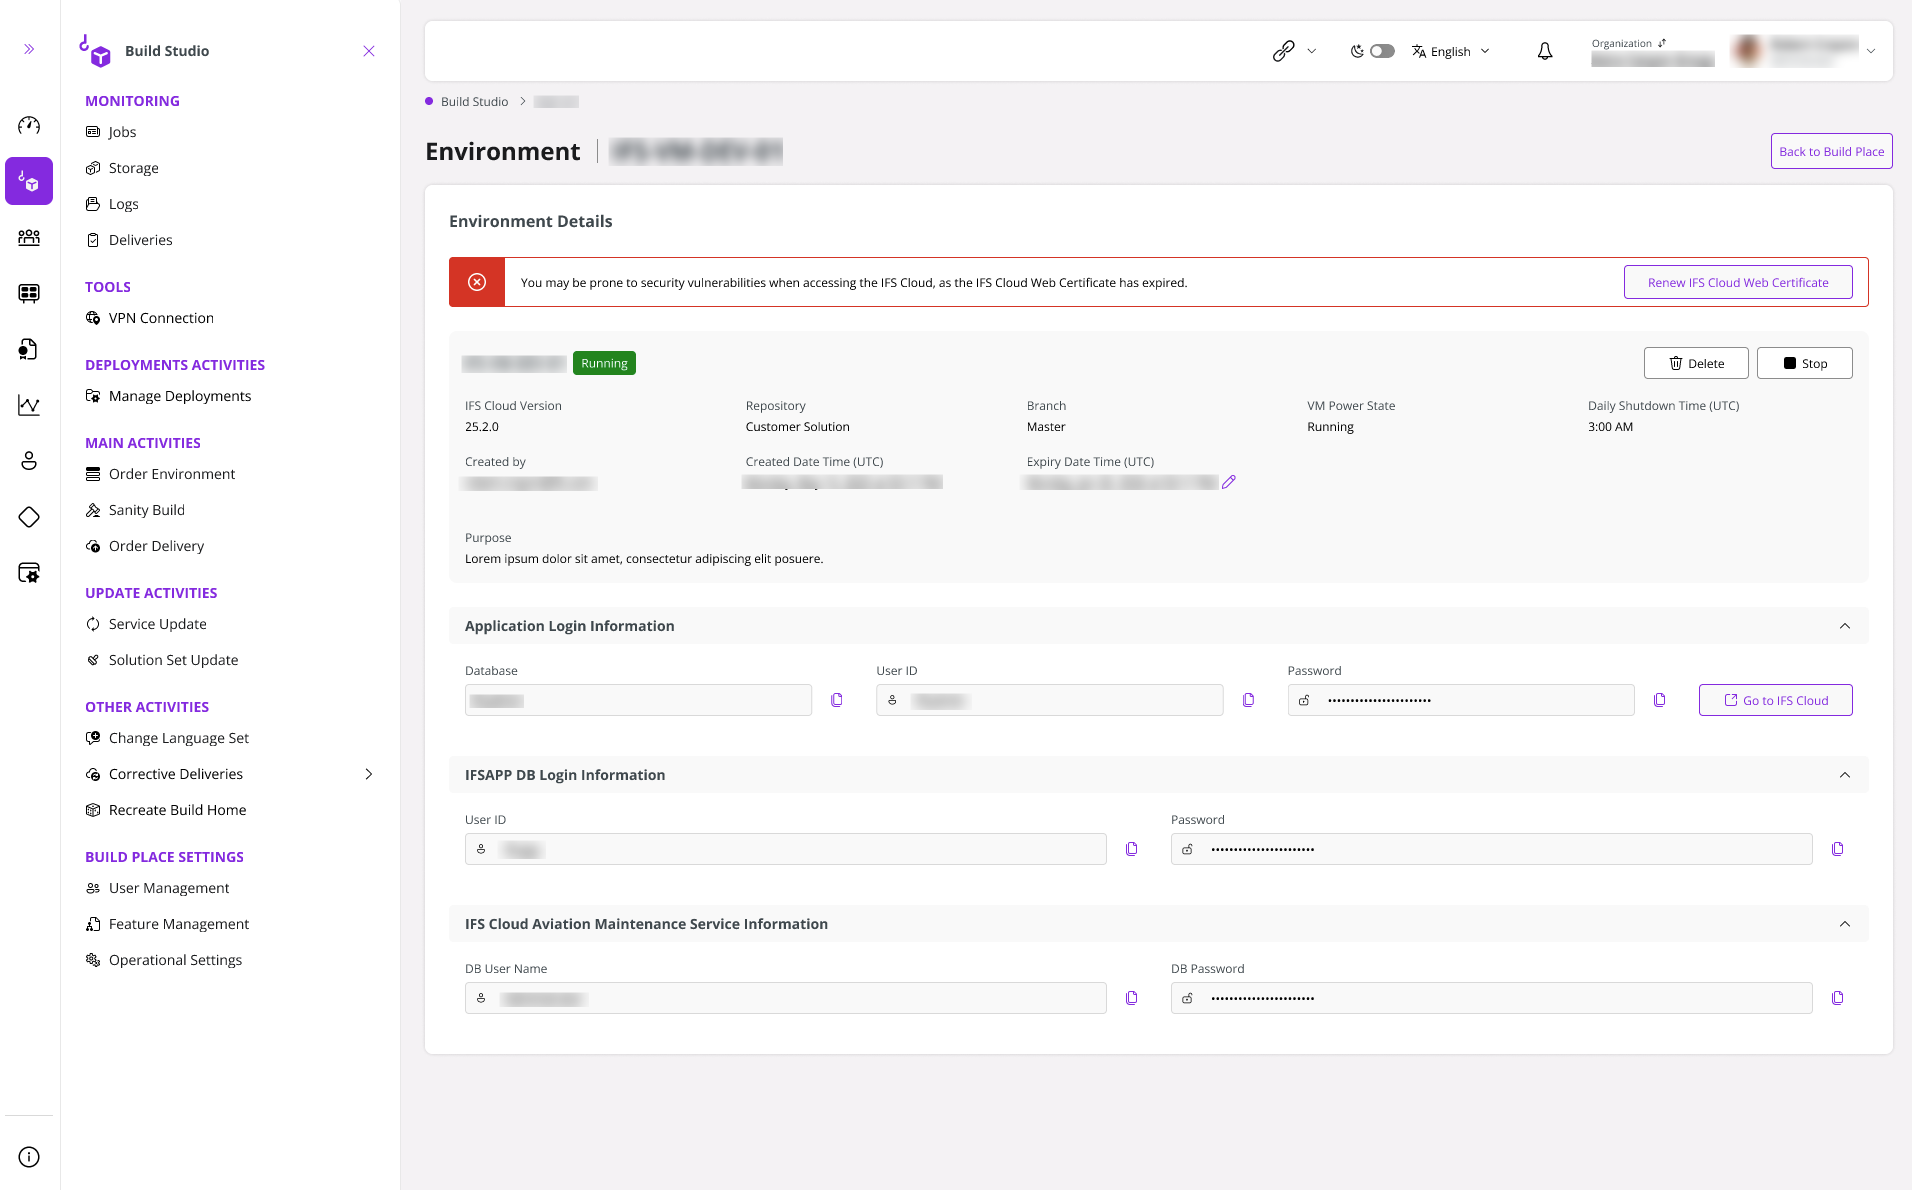Delete the environment

click(1696, 363)
